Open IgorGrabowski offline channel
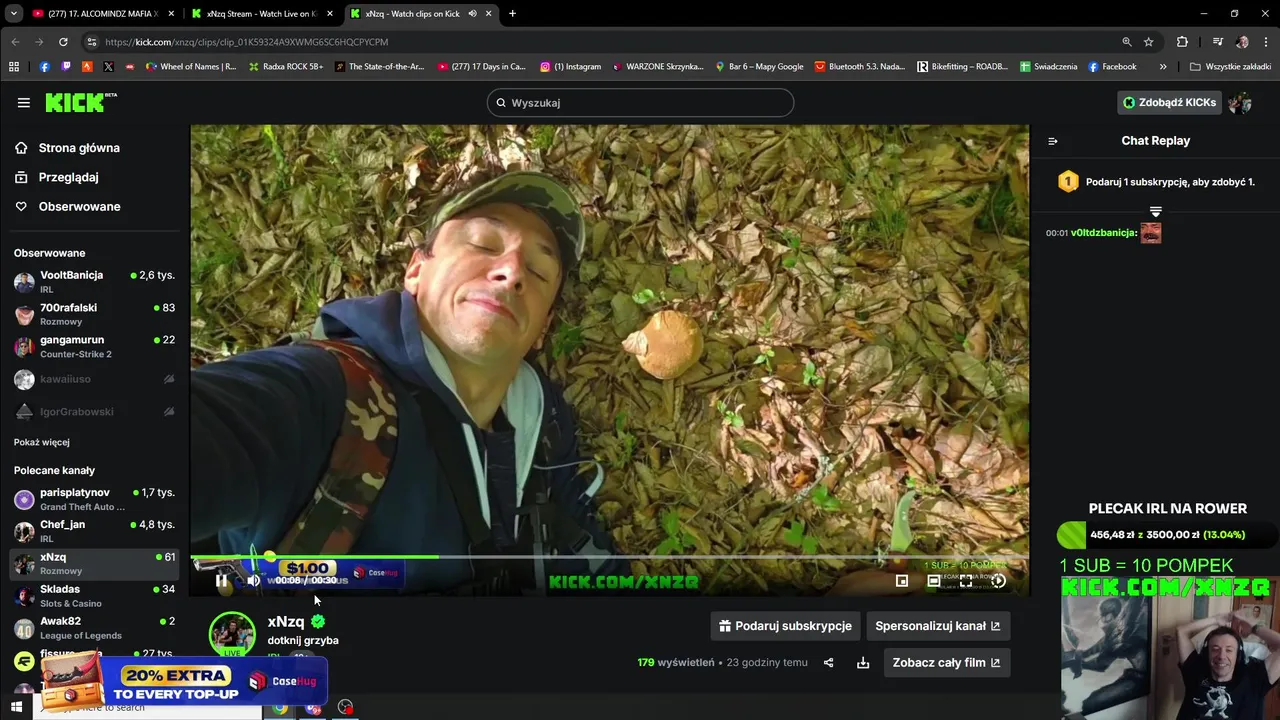The width and height of the screenshot is (1280, 720). [94, 411]
